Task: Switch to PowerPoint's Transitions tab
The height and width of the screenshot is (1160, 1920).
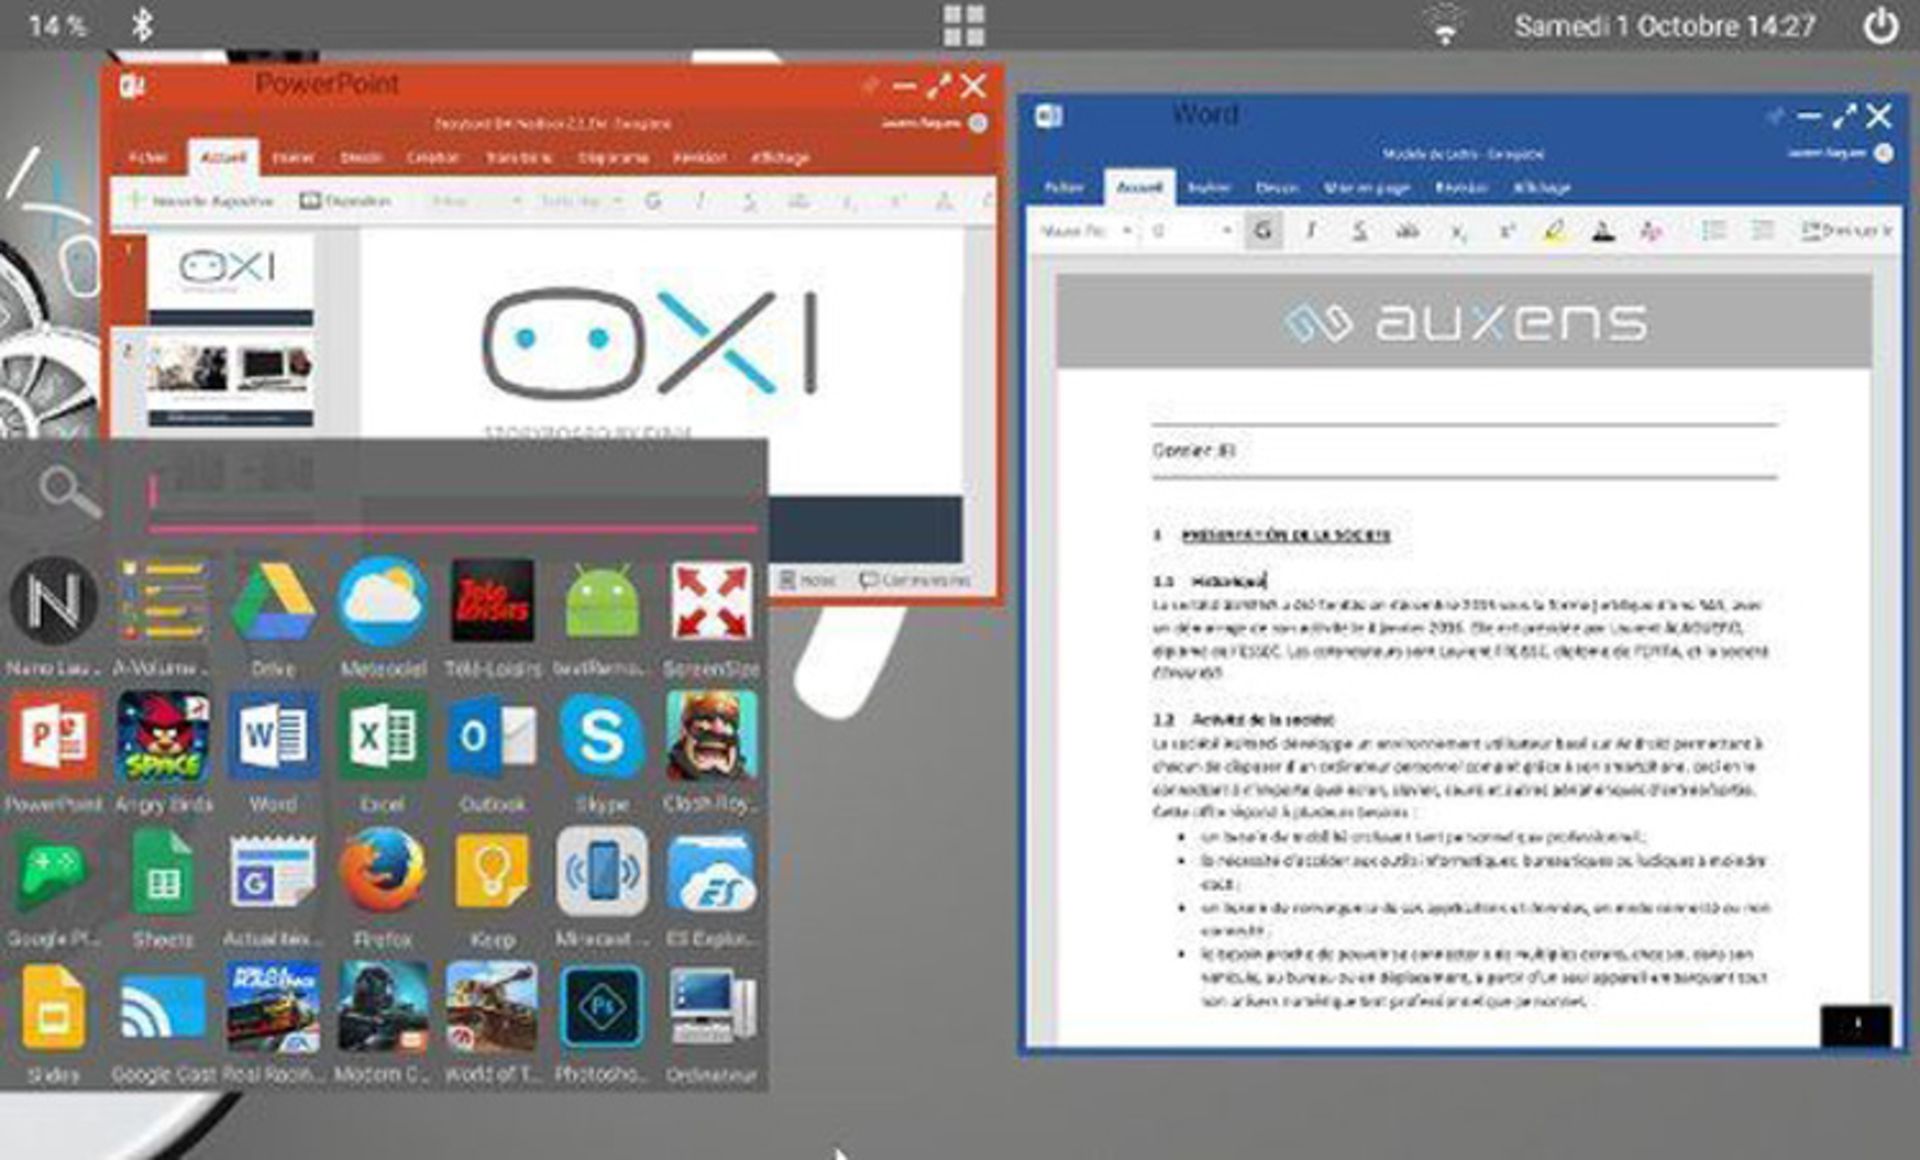Action: pyautogui.click(x=518, y=158)
